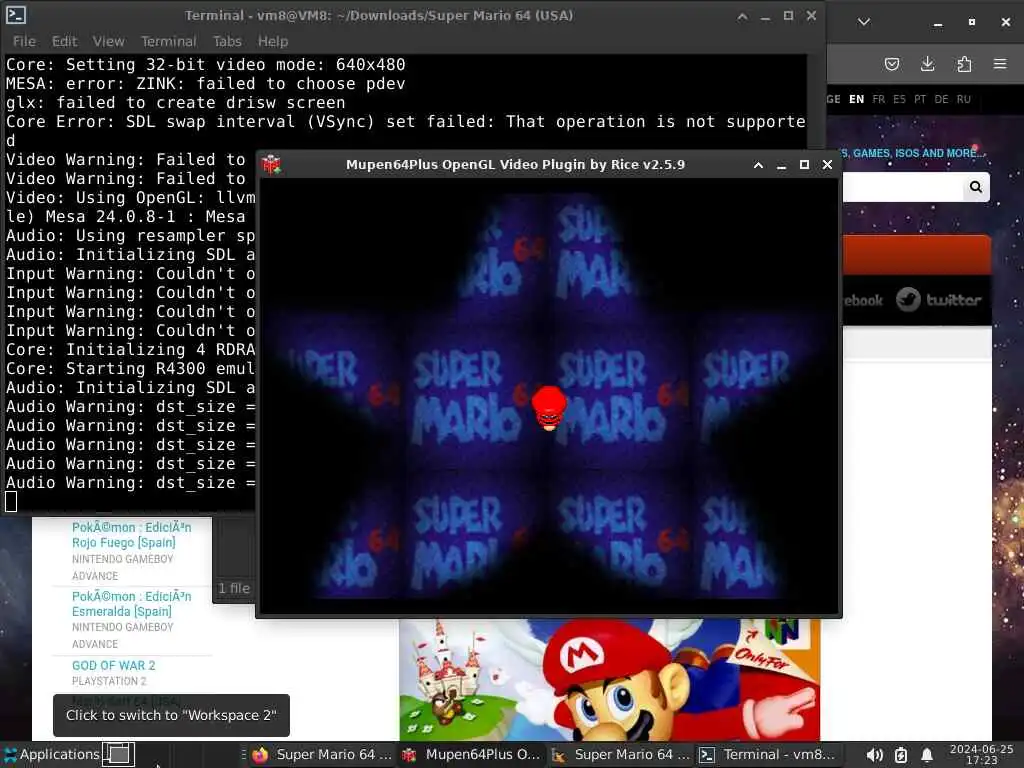Click the taskbar window list handle

click(243, 754)
